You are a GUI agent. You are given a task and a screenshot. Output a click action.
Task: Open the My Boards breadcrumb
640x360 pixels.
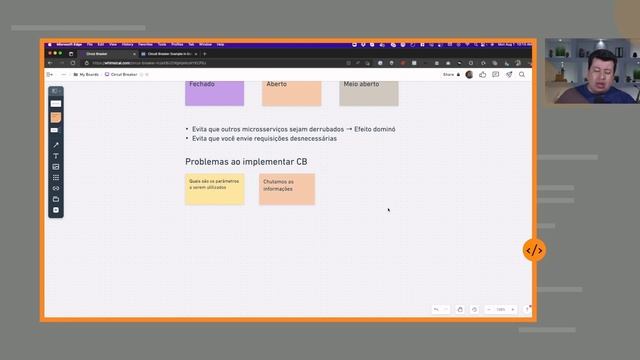click(86, 75)
